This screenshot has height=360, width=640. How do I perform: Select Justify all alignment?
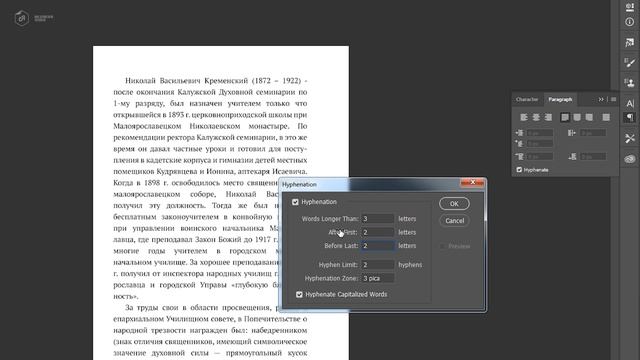point(606,118)
